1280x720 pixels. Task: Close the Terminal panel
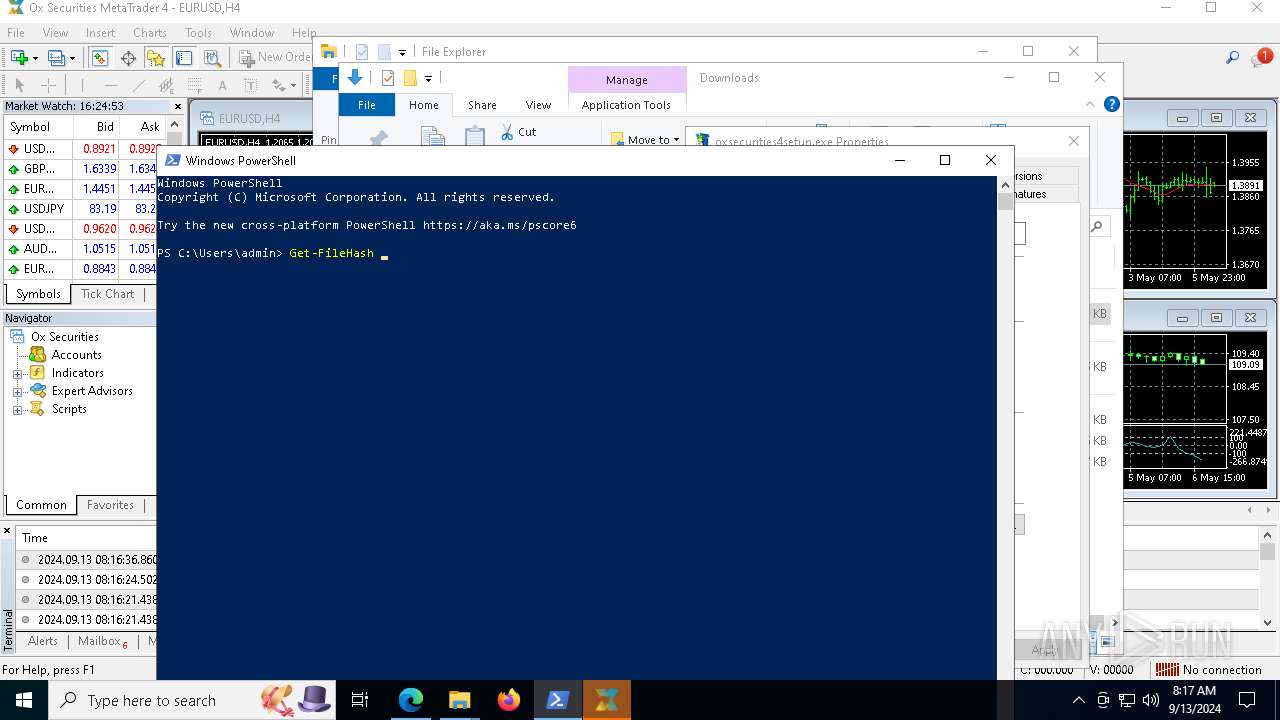tap(7, 531)
